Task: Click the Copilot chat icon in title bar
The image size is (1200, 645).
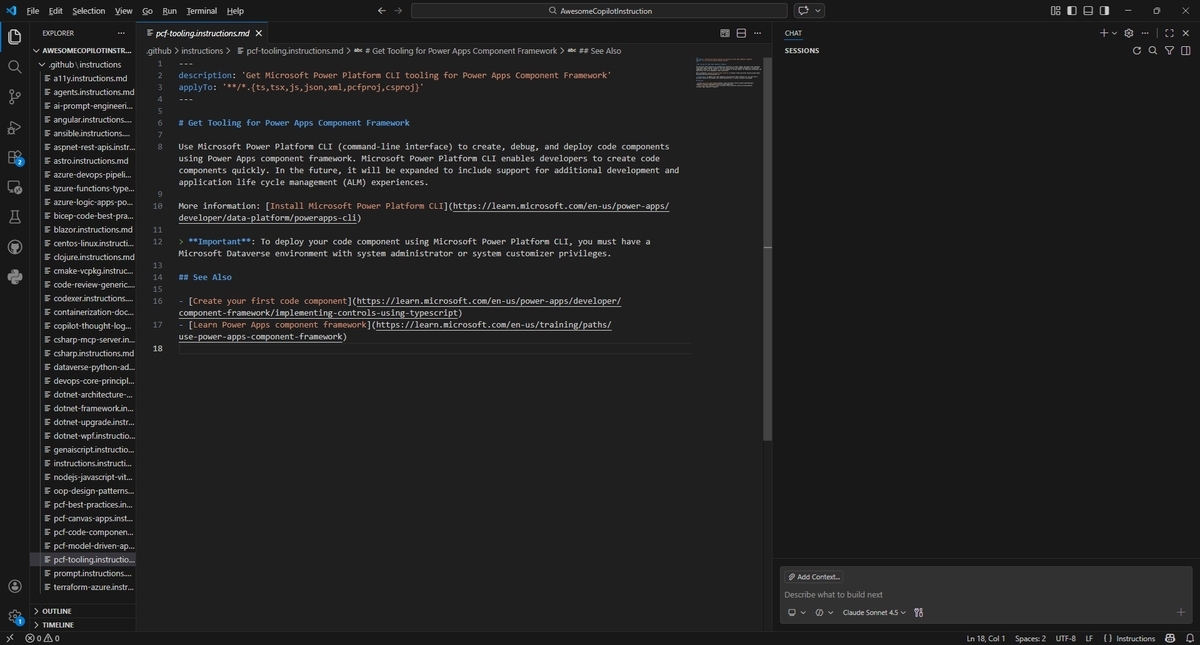Action: 802,11
